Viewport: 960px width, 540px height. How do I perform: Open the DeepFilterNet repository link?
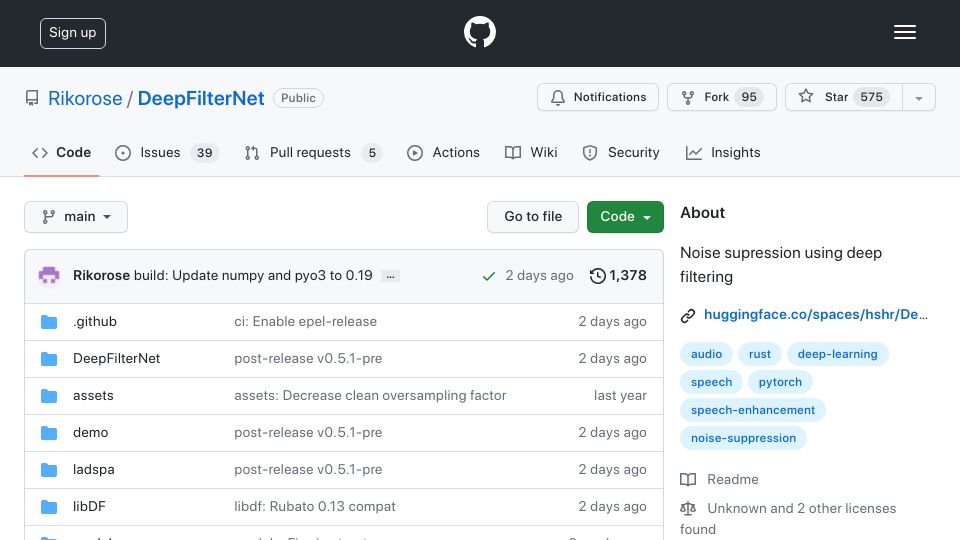pos(201,98)
